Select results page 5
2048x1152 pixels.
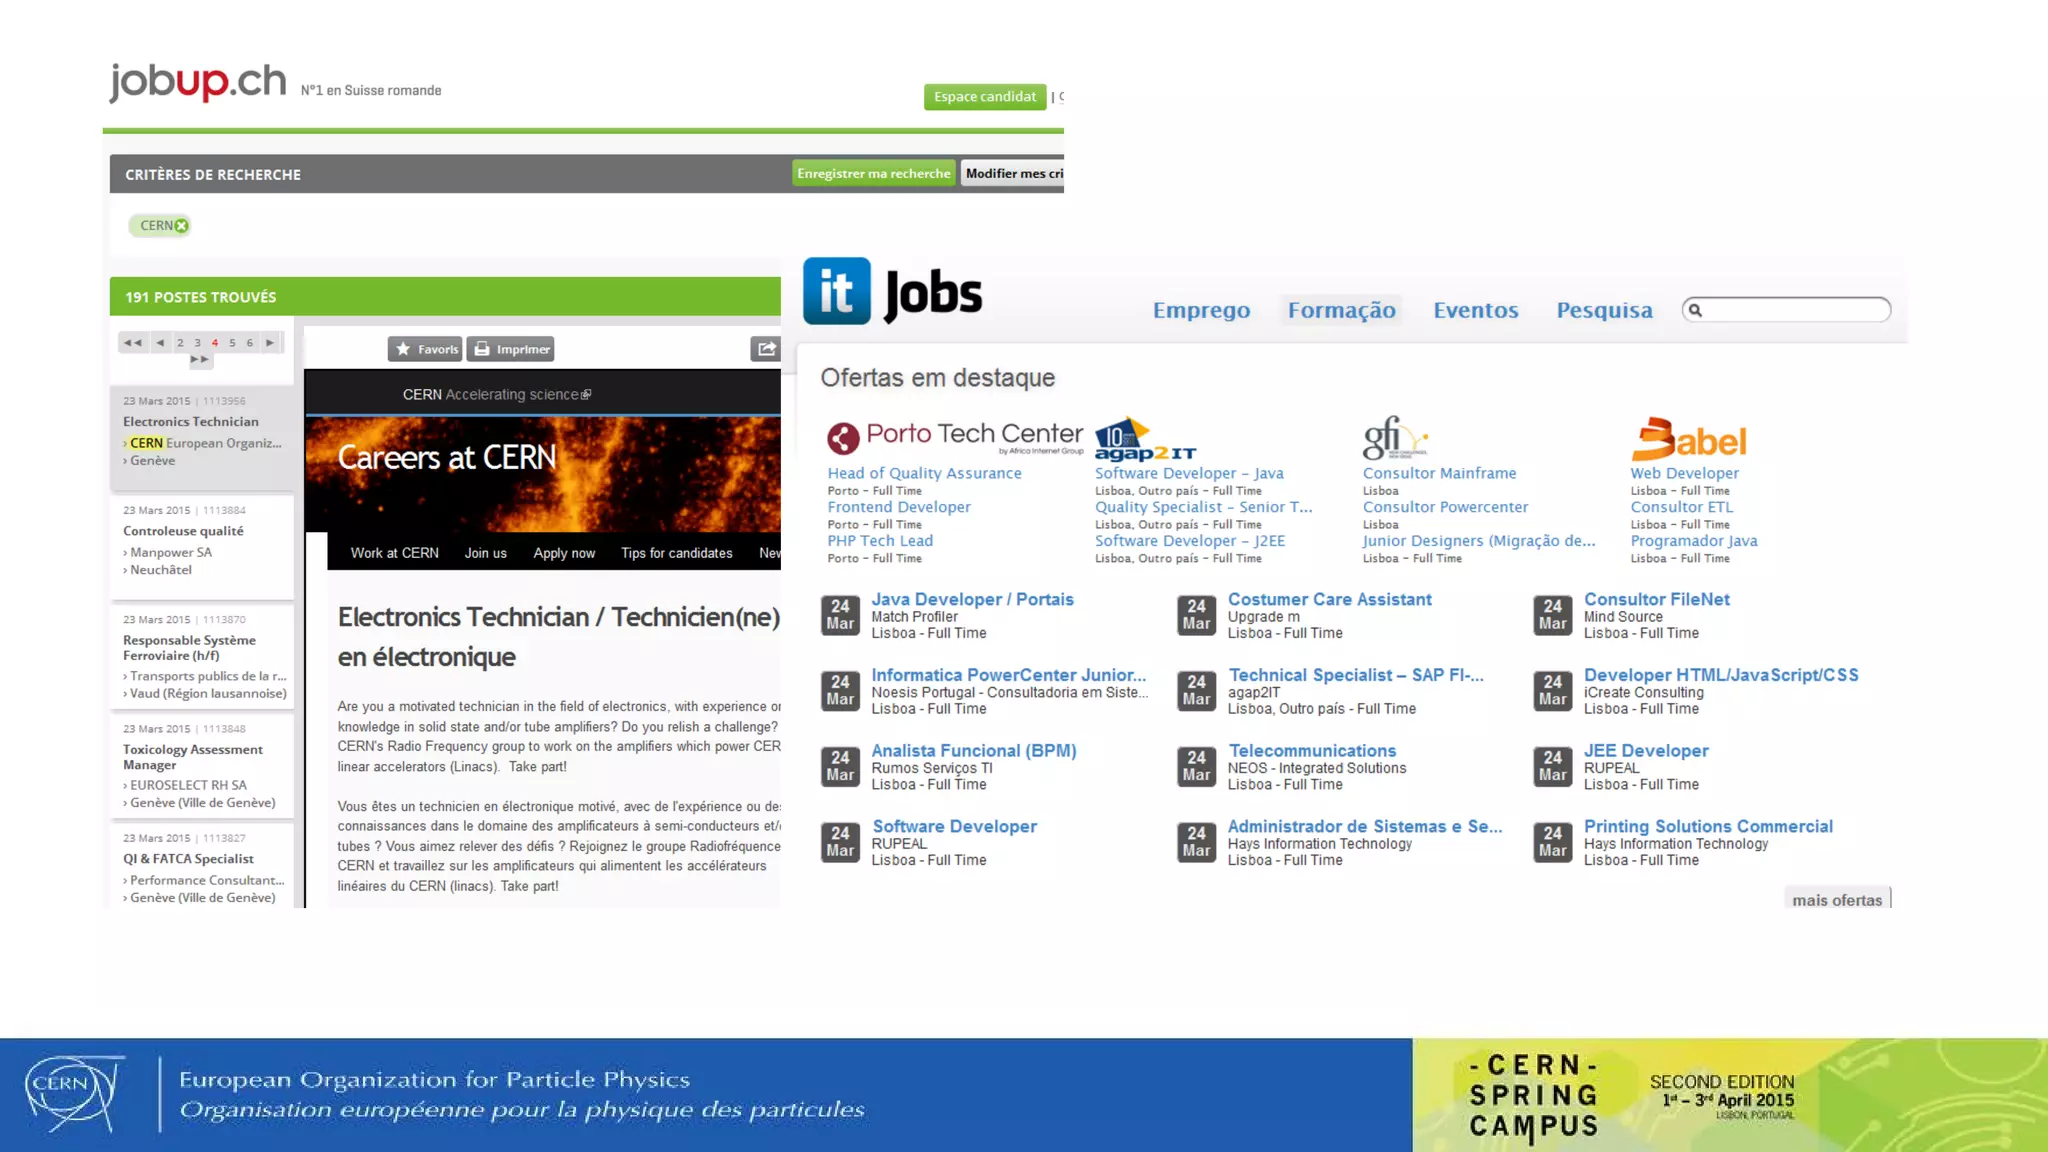232,343
